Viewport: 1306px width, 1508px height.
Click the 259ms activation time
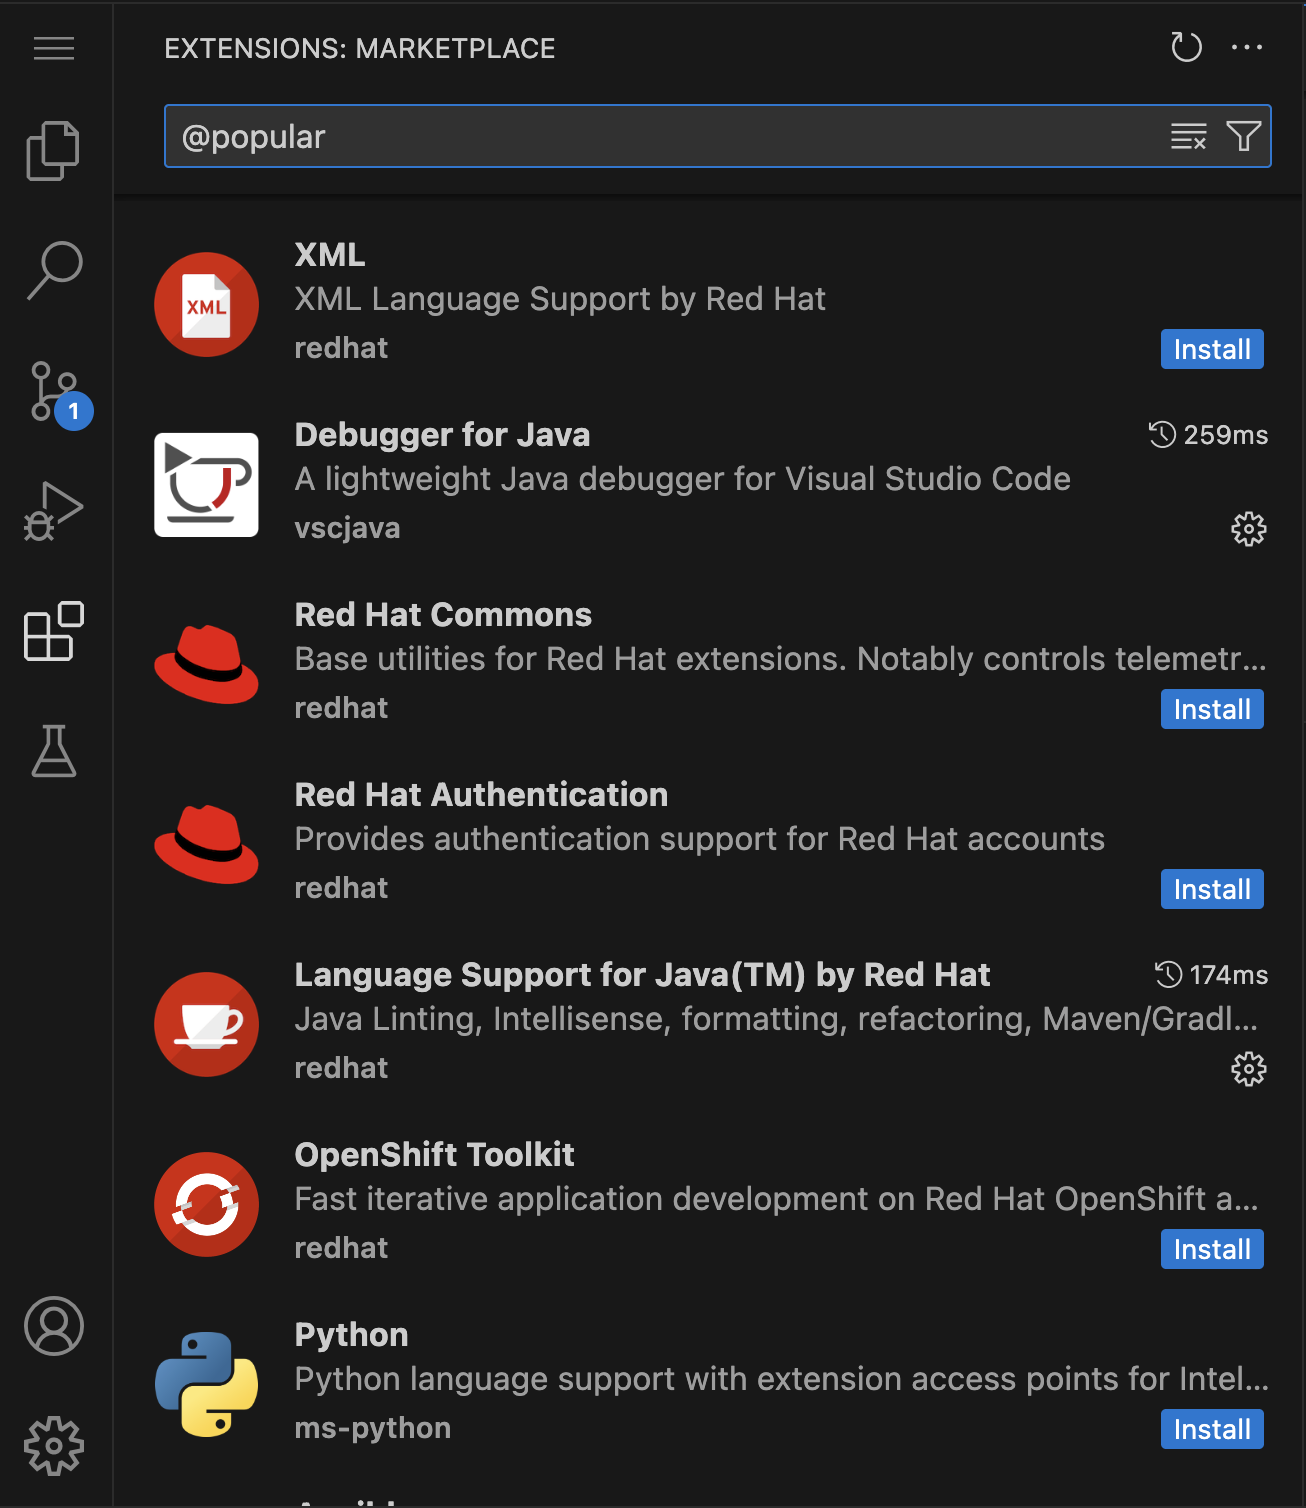pyautogui.click(x=1208, y=434)
